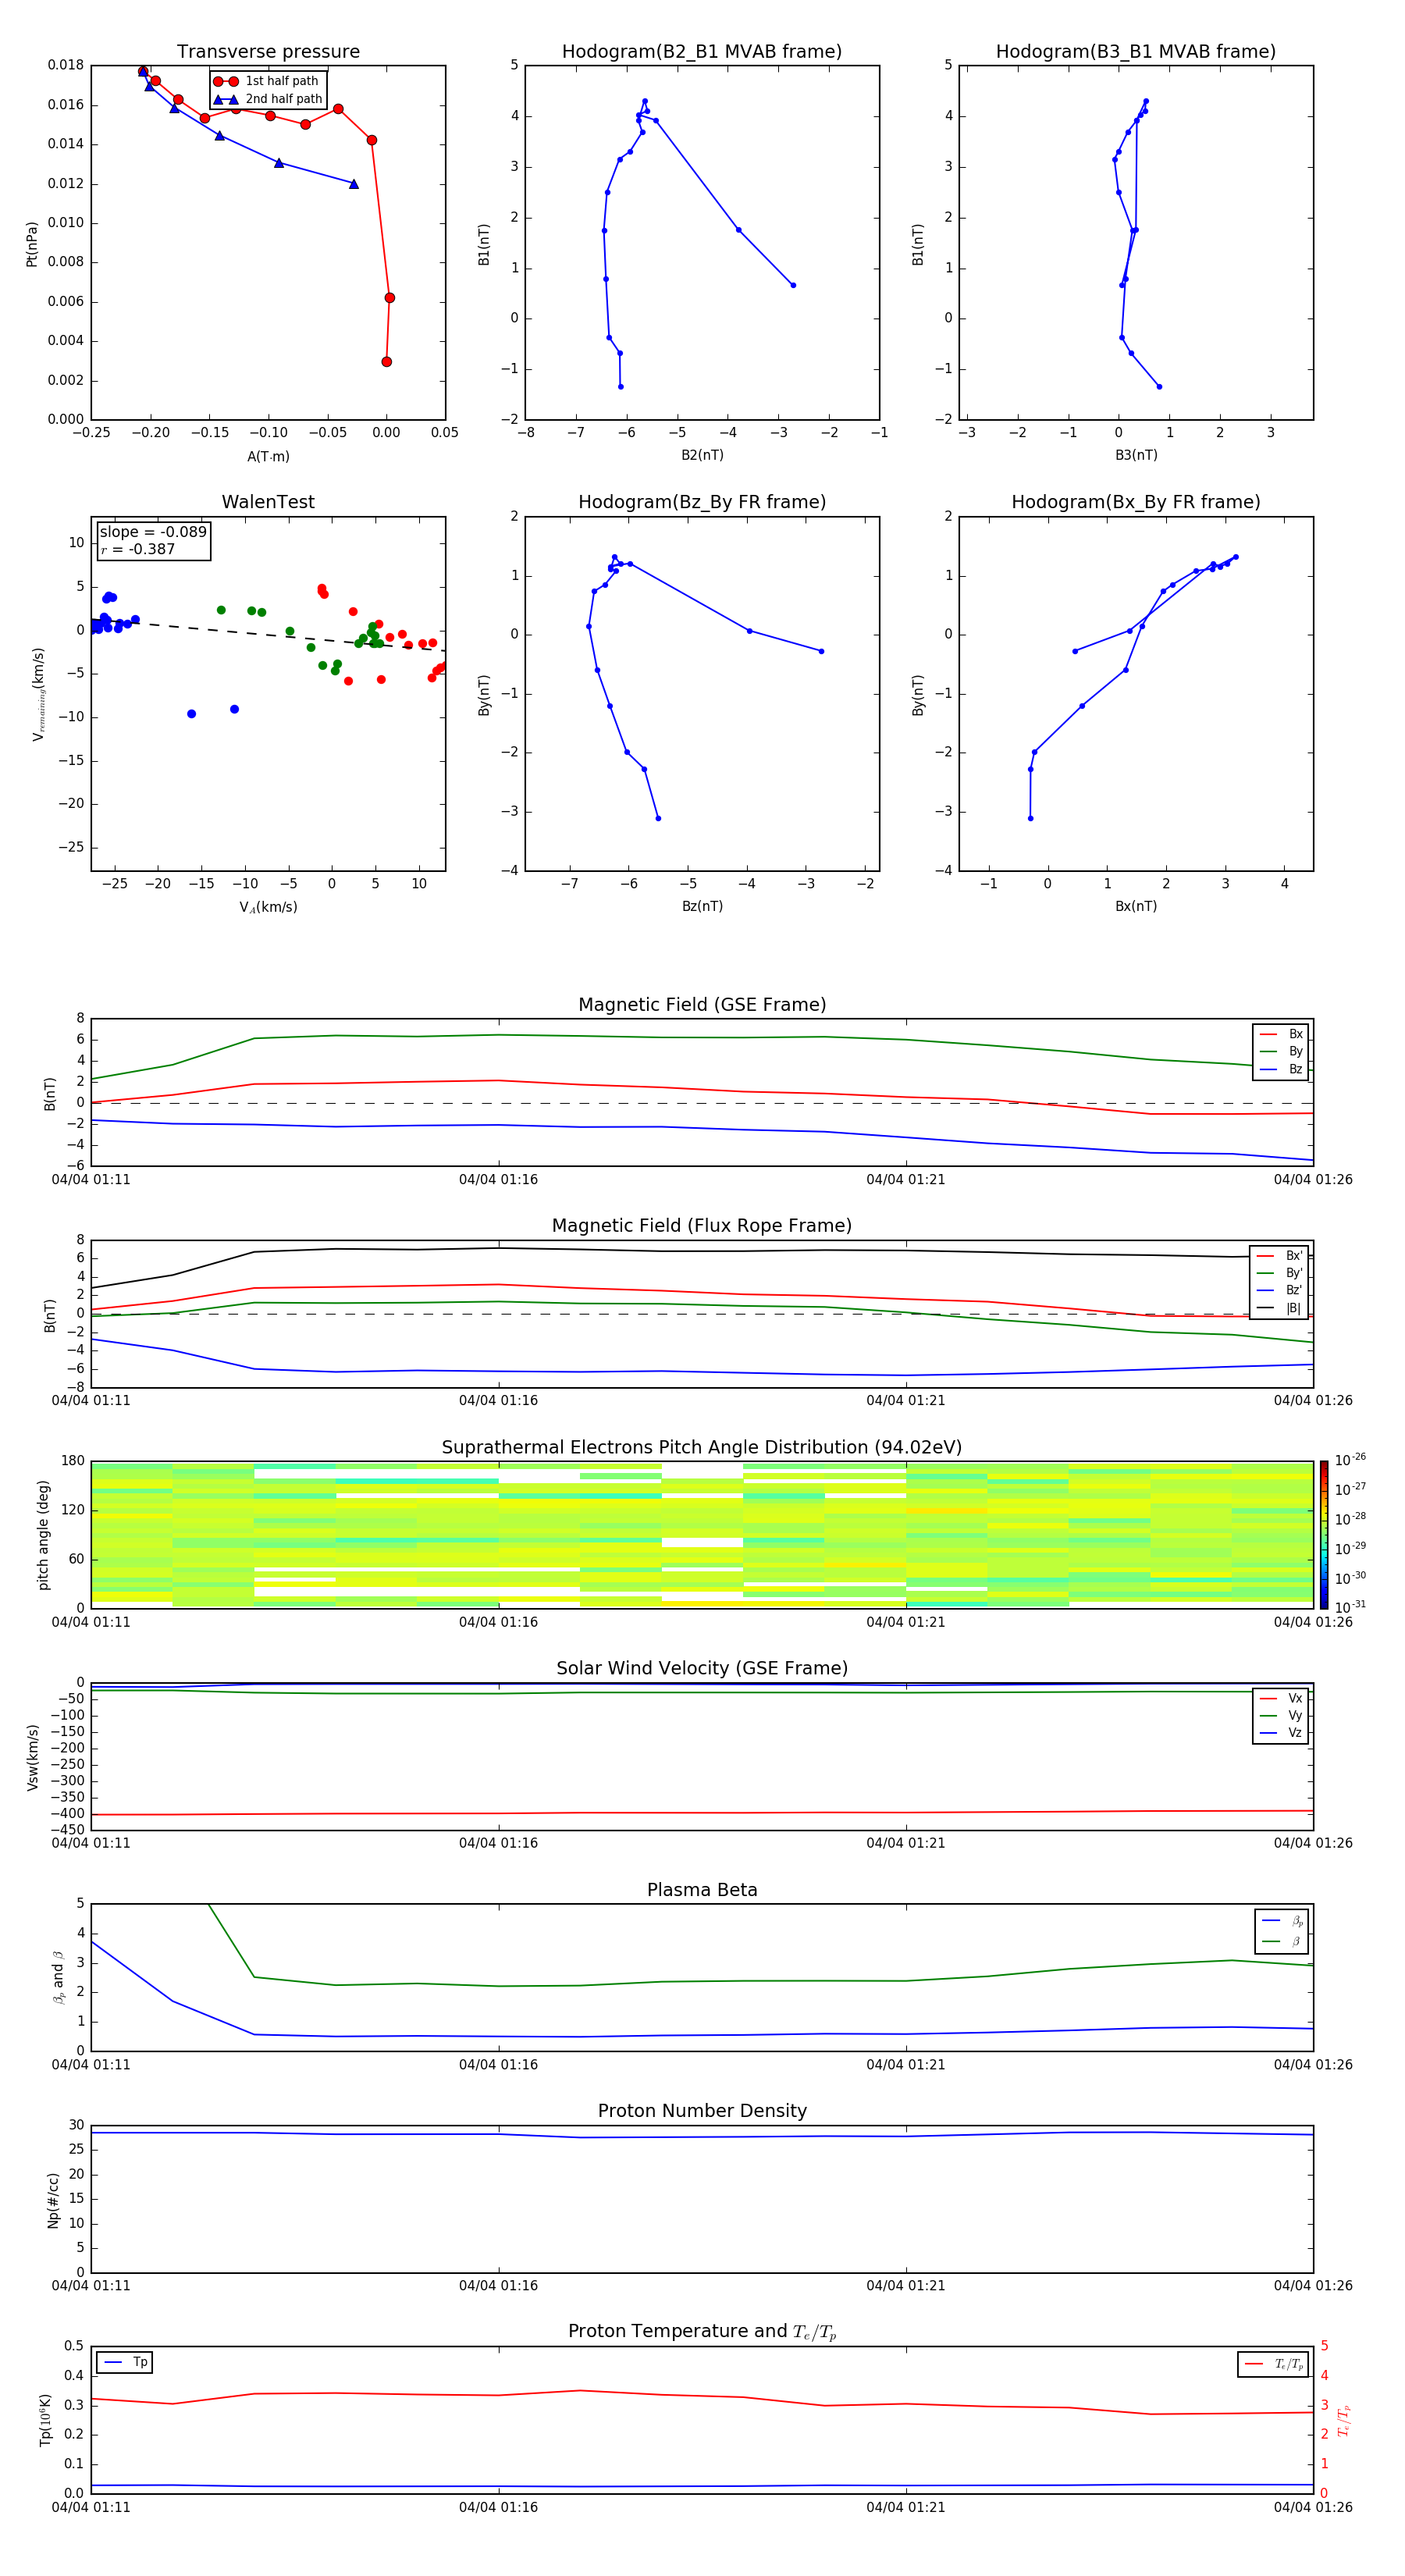Image resolution: width=1405 pixels, height=2576 pixels.
Task: Click the 'Magnetic Field (Flux Rope Frame)' title
Action: [702, 1226]
